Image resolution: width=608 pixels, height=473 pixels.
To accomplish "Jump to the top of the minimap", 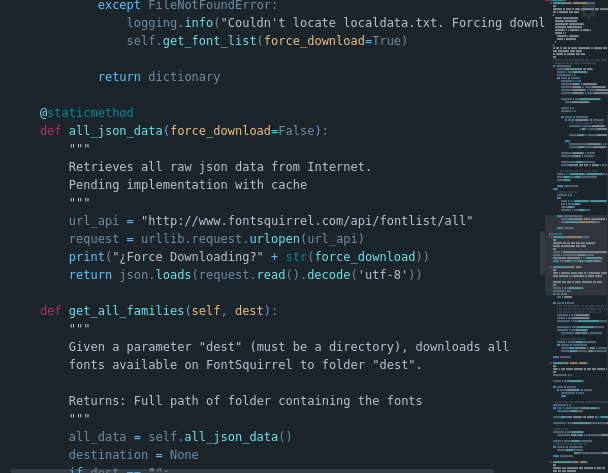I will click(x=578, y=4).
